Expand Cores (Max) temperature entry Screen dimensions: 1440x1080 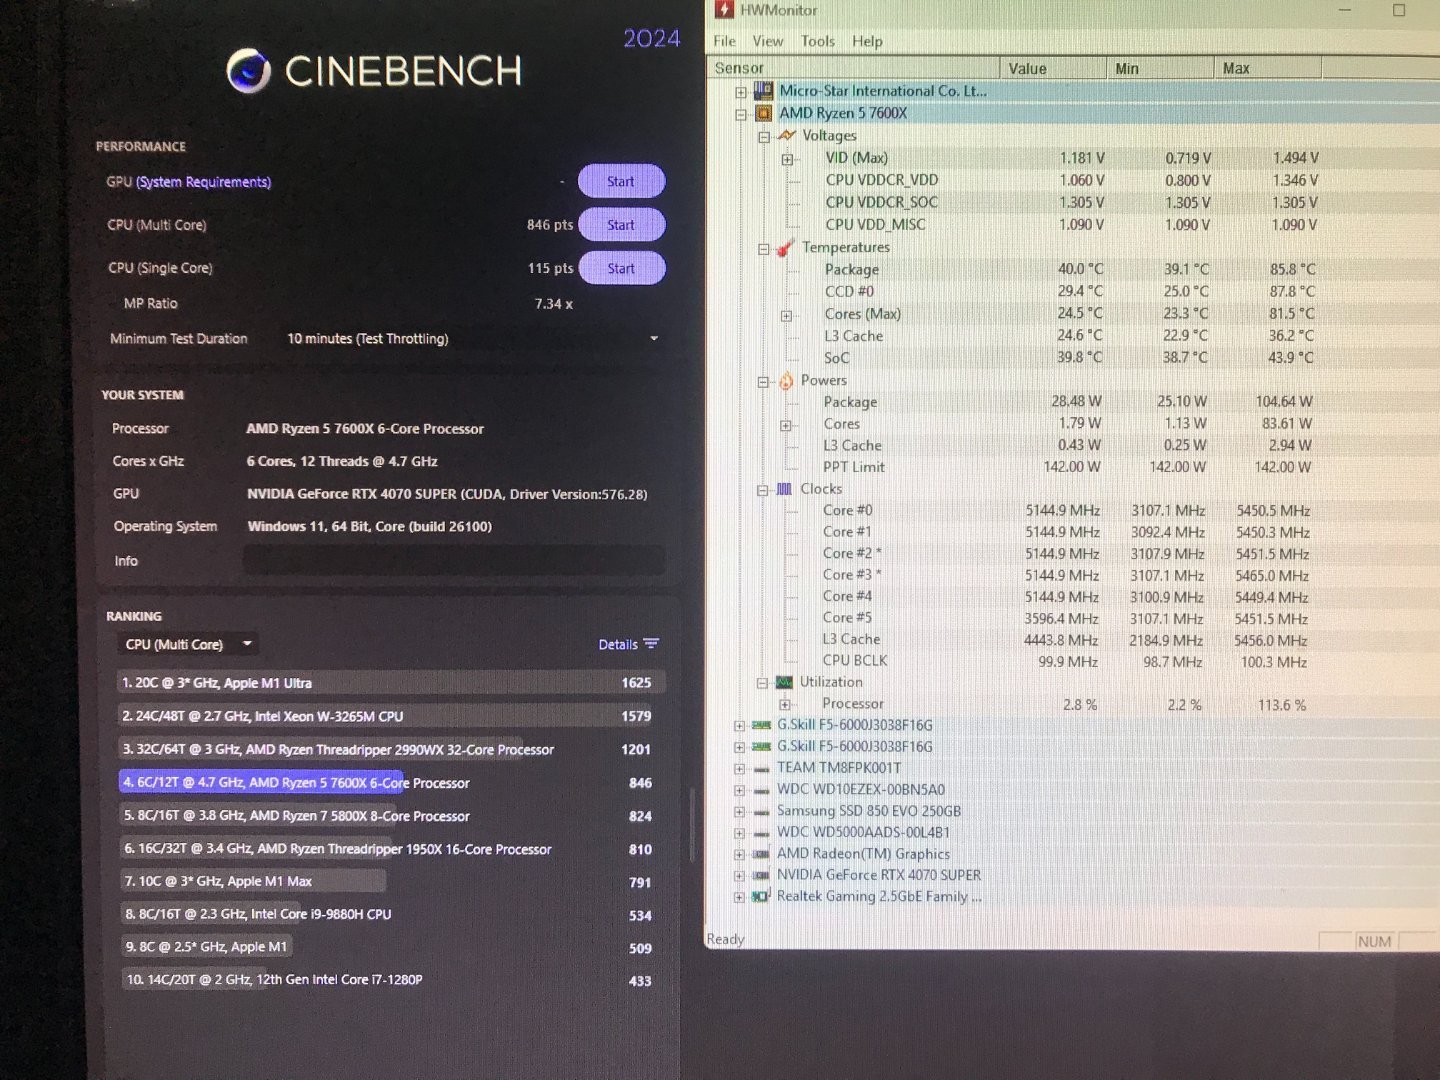point(786,315)
